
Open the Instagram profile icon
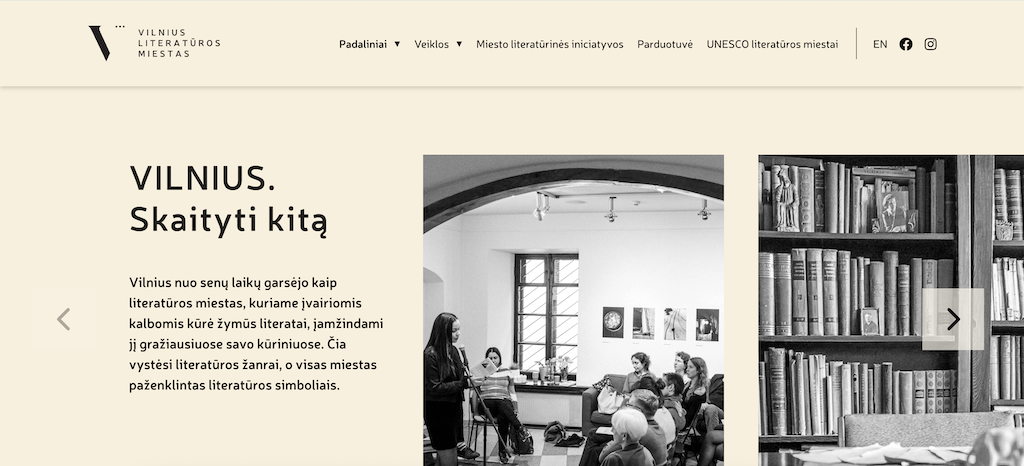(x=931, y=44)
